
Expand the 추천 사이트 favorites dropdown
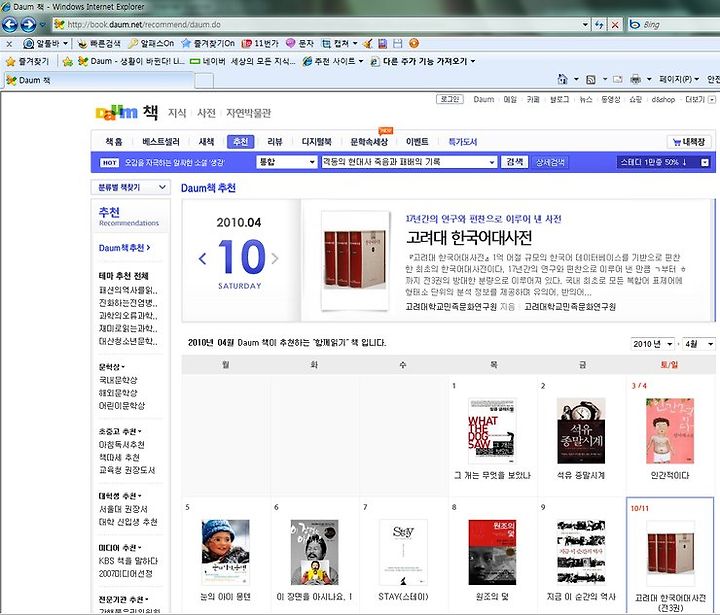click(361, 61)
